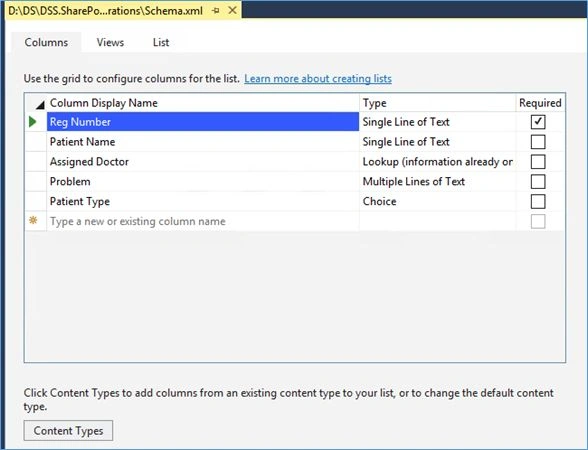Click the green current-row arrow indicator
Image resolution: width=588 pixels, height=450 pixels.
click(33, 122)
